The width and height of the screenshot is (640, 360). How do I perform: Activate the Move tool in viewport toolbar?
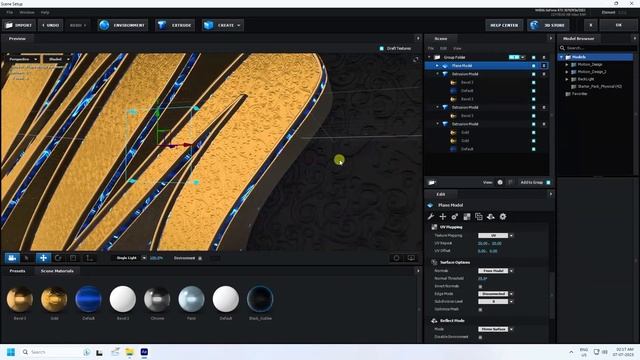[x=43, y=258]
